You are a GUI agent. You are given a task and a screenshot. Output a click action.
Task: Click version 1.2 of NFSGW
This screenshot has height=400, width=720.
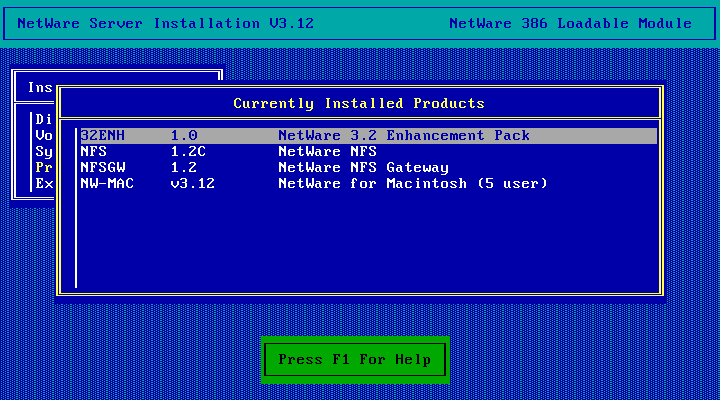pos(184,168)
